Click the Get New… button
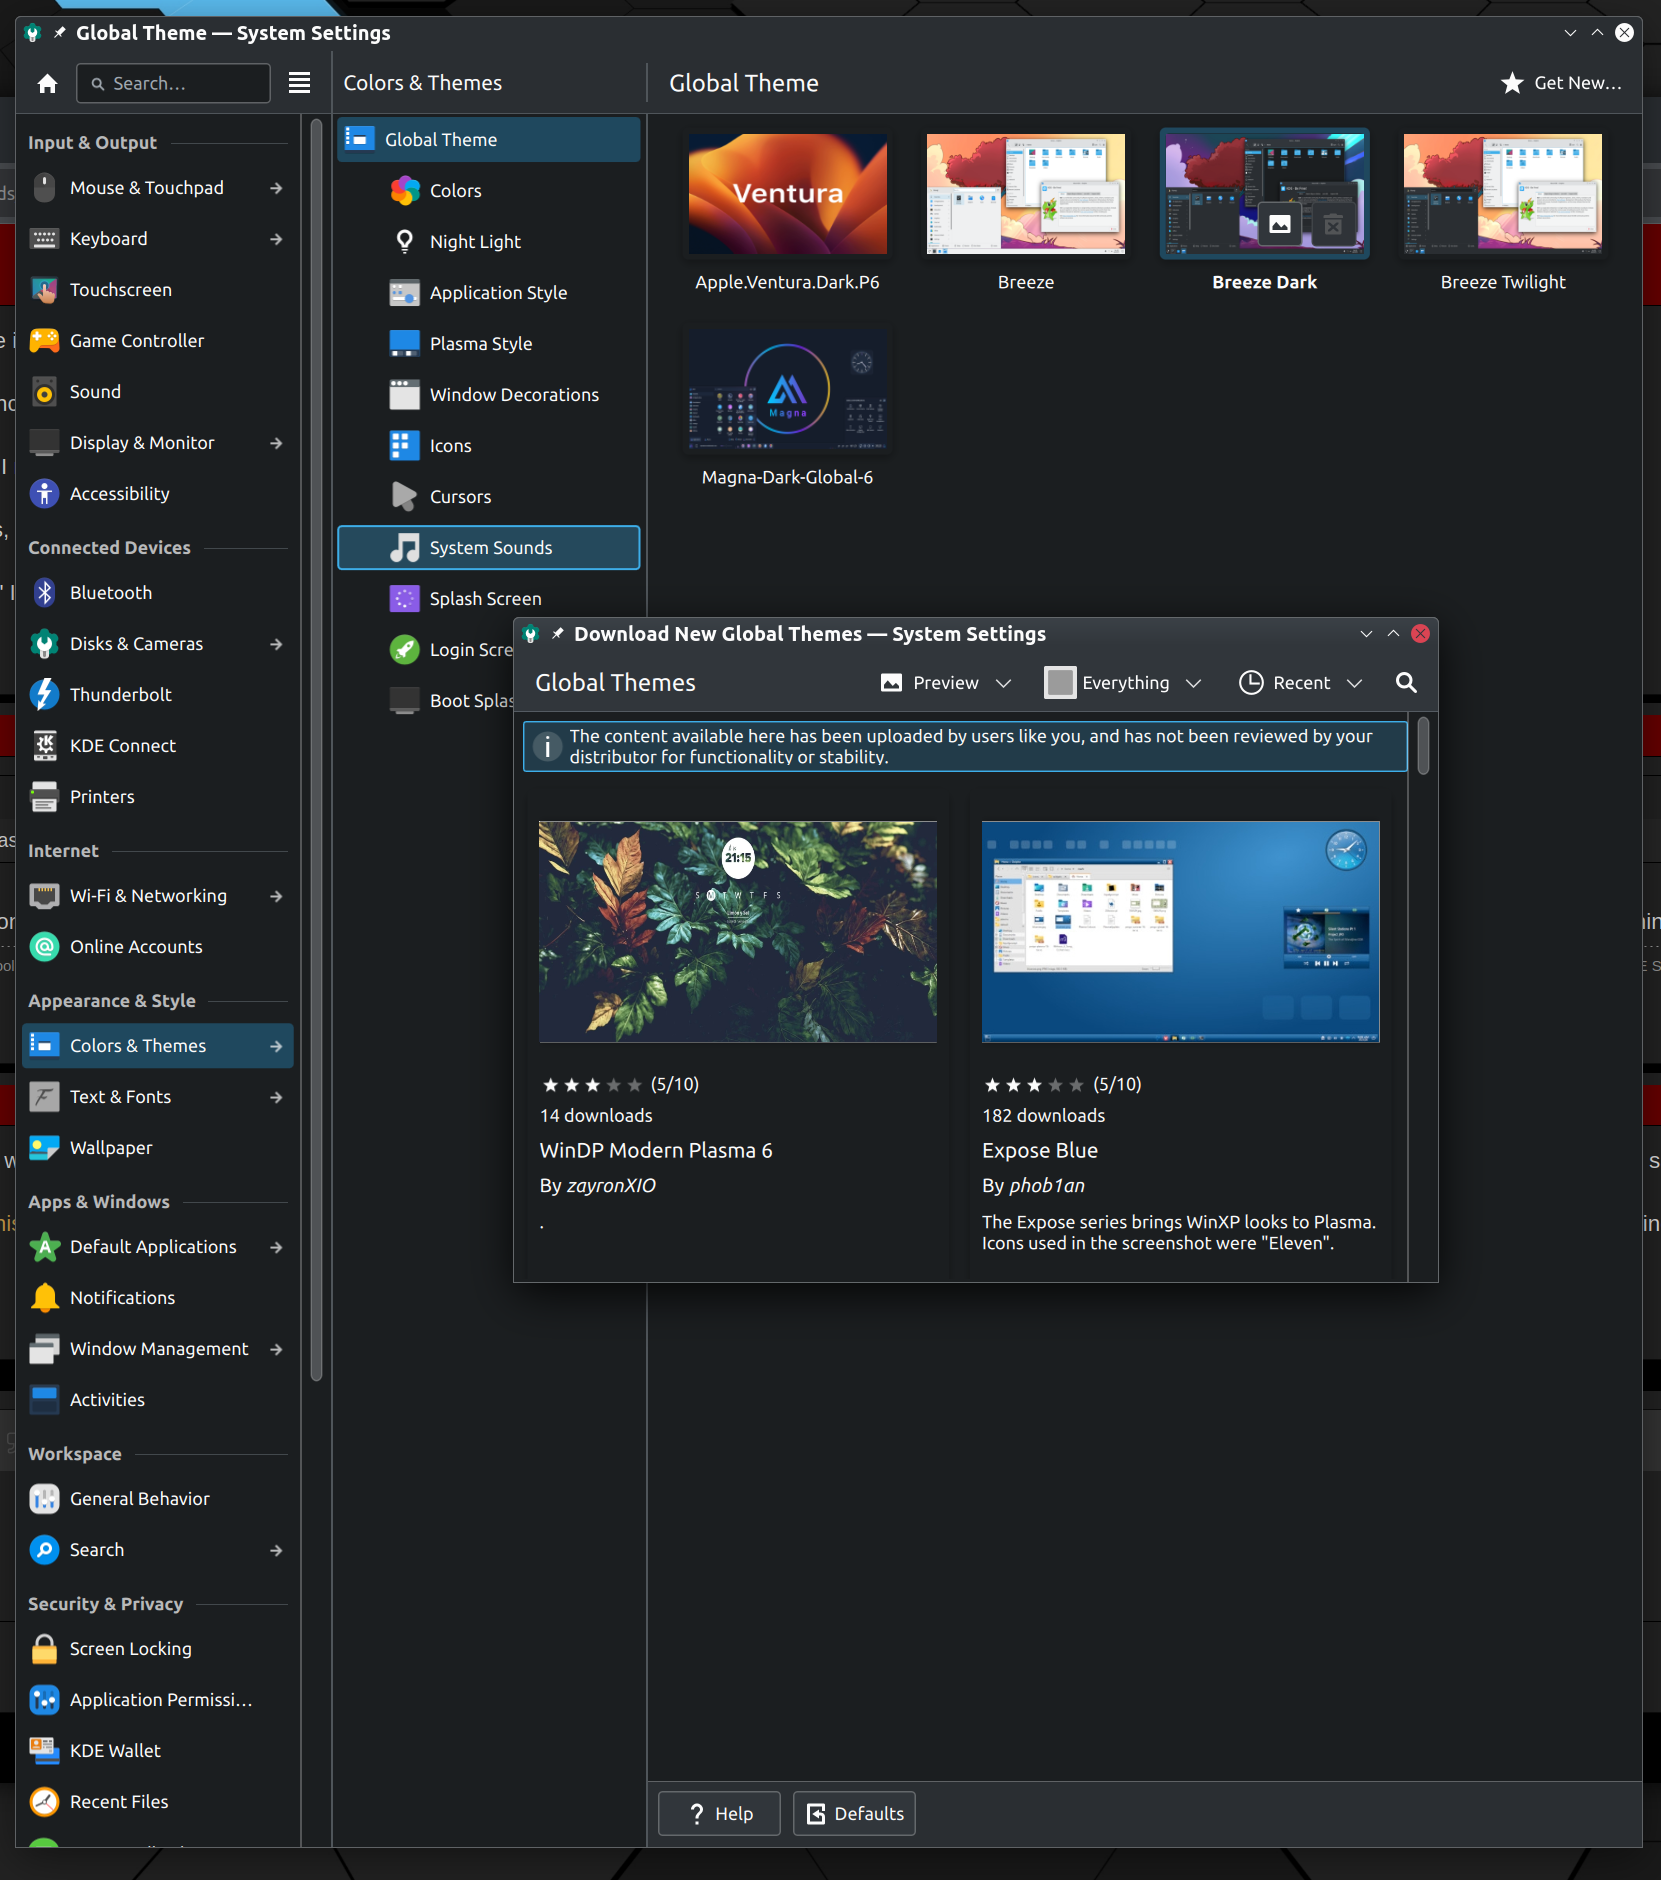Image resolution: width=1661 pixels, height=1880 pixels. tap(1561, 83)
